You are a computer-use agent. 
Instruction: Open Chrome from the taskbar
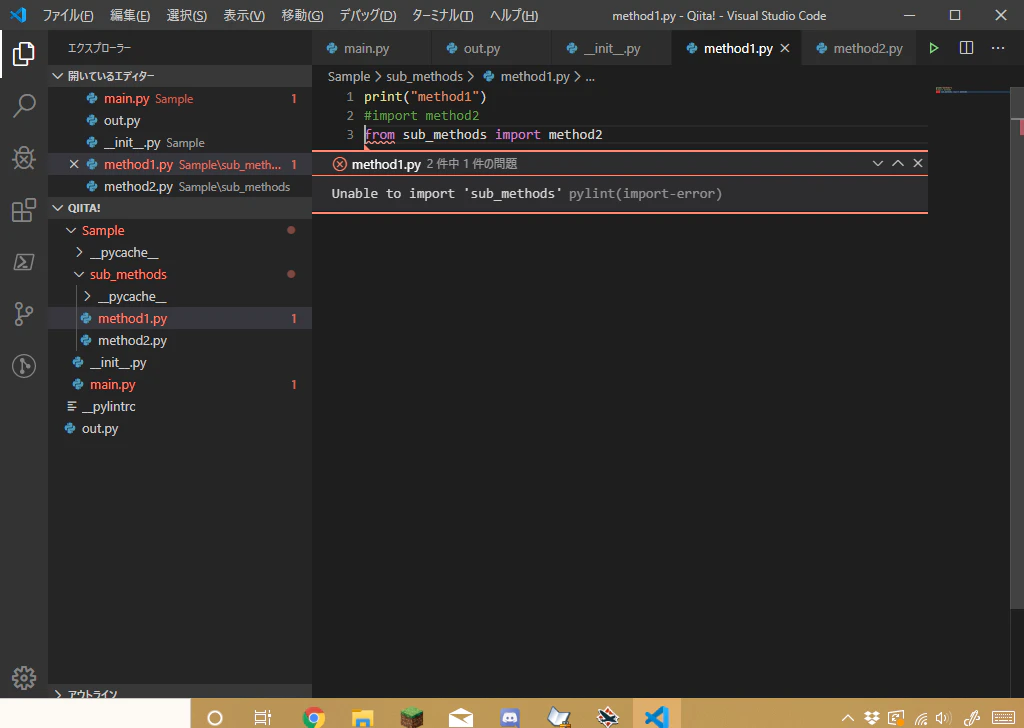click(x=313, y=718)
